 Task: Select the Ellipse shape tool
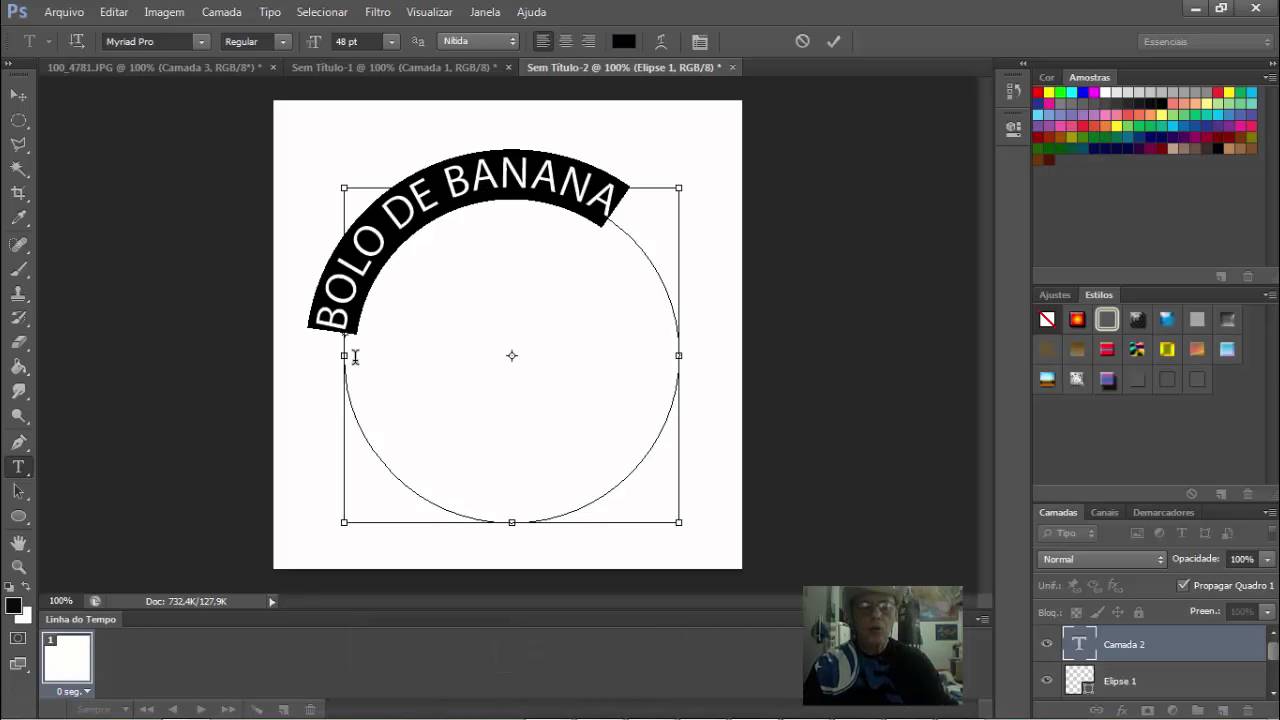[18, 517]
